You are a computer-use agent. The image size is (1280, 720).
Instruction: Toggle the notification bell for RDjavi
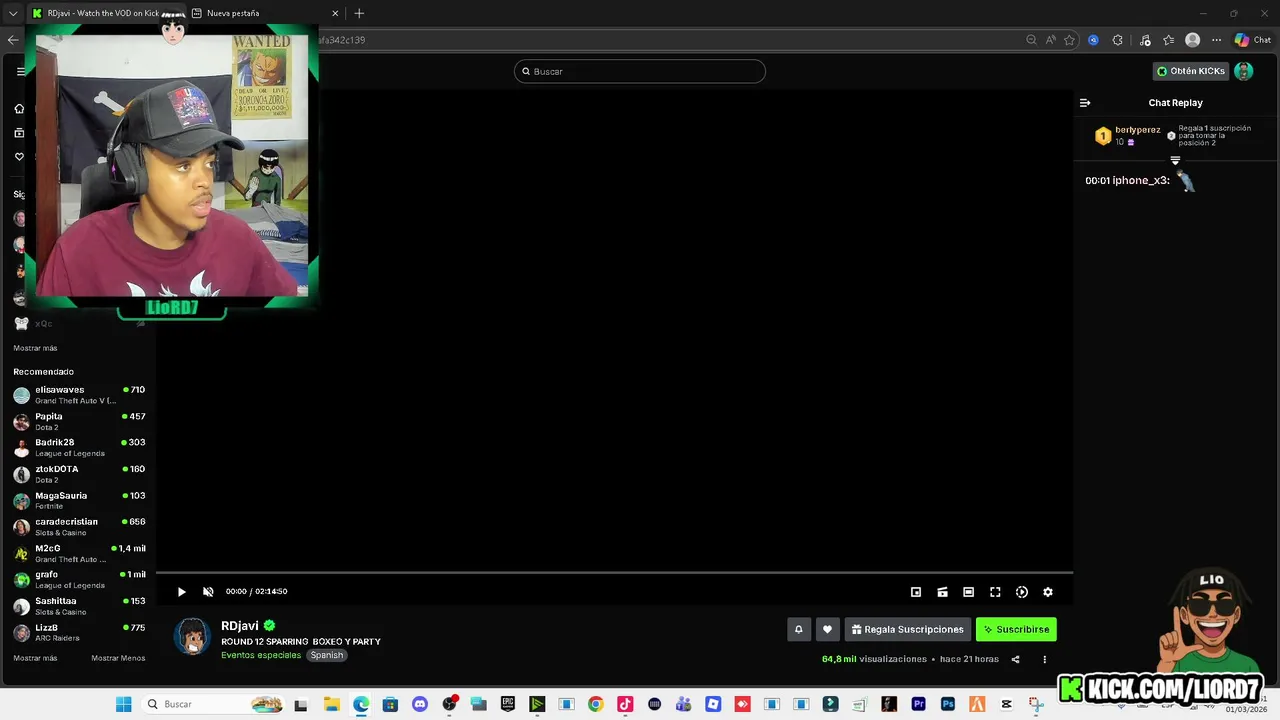[798, 629]
